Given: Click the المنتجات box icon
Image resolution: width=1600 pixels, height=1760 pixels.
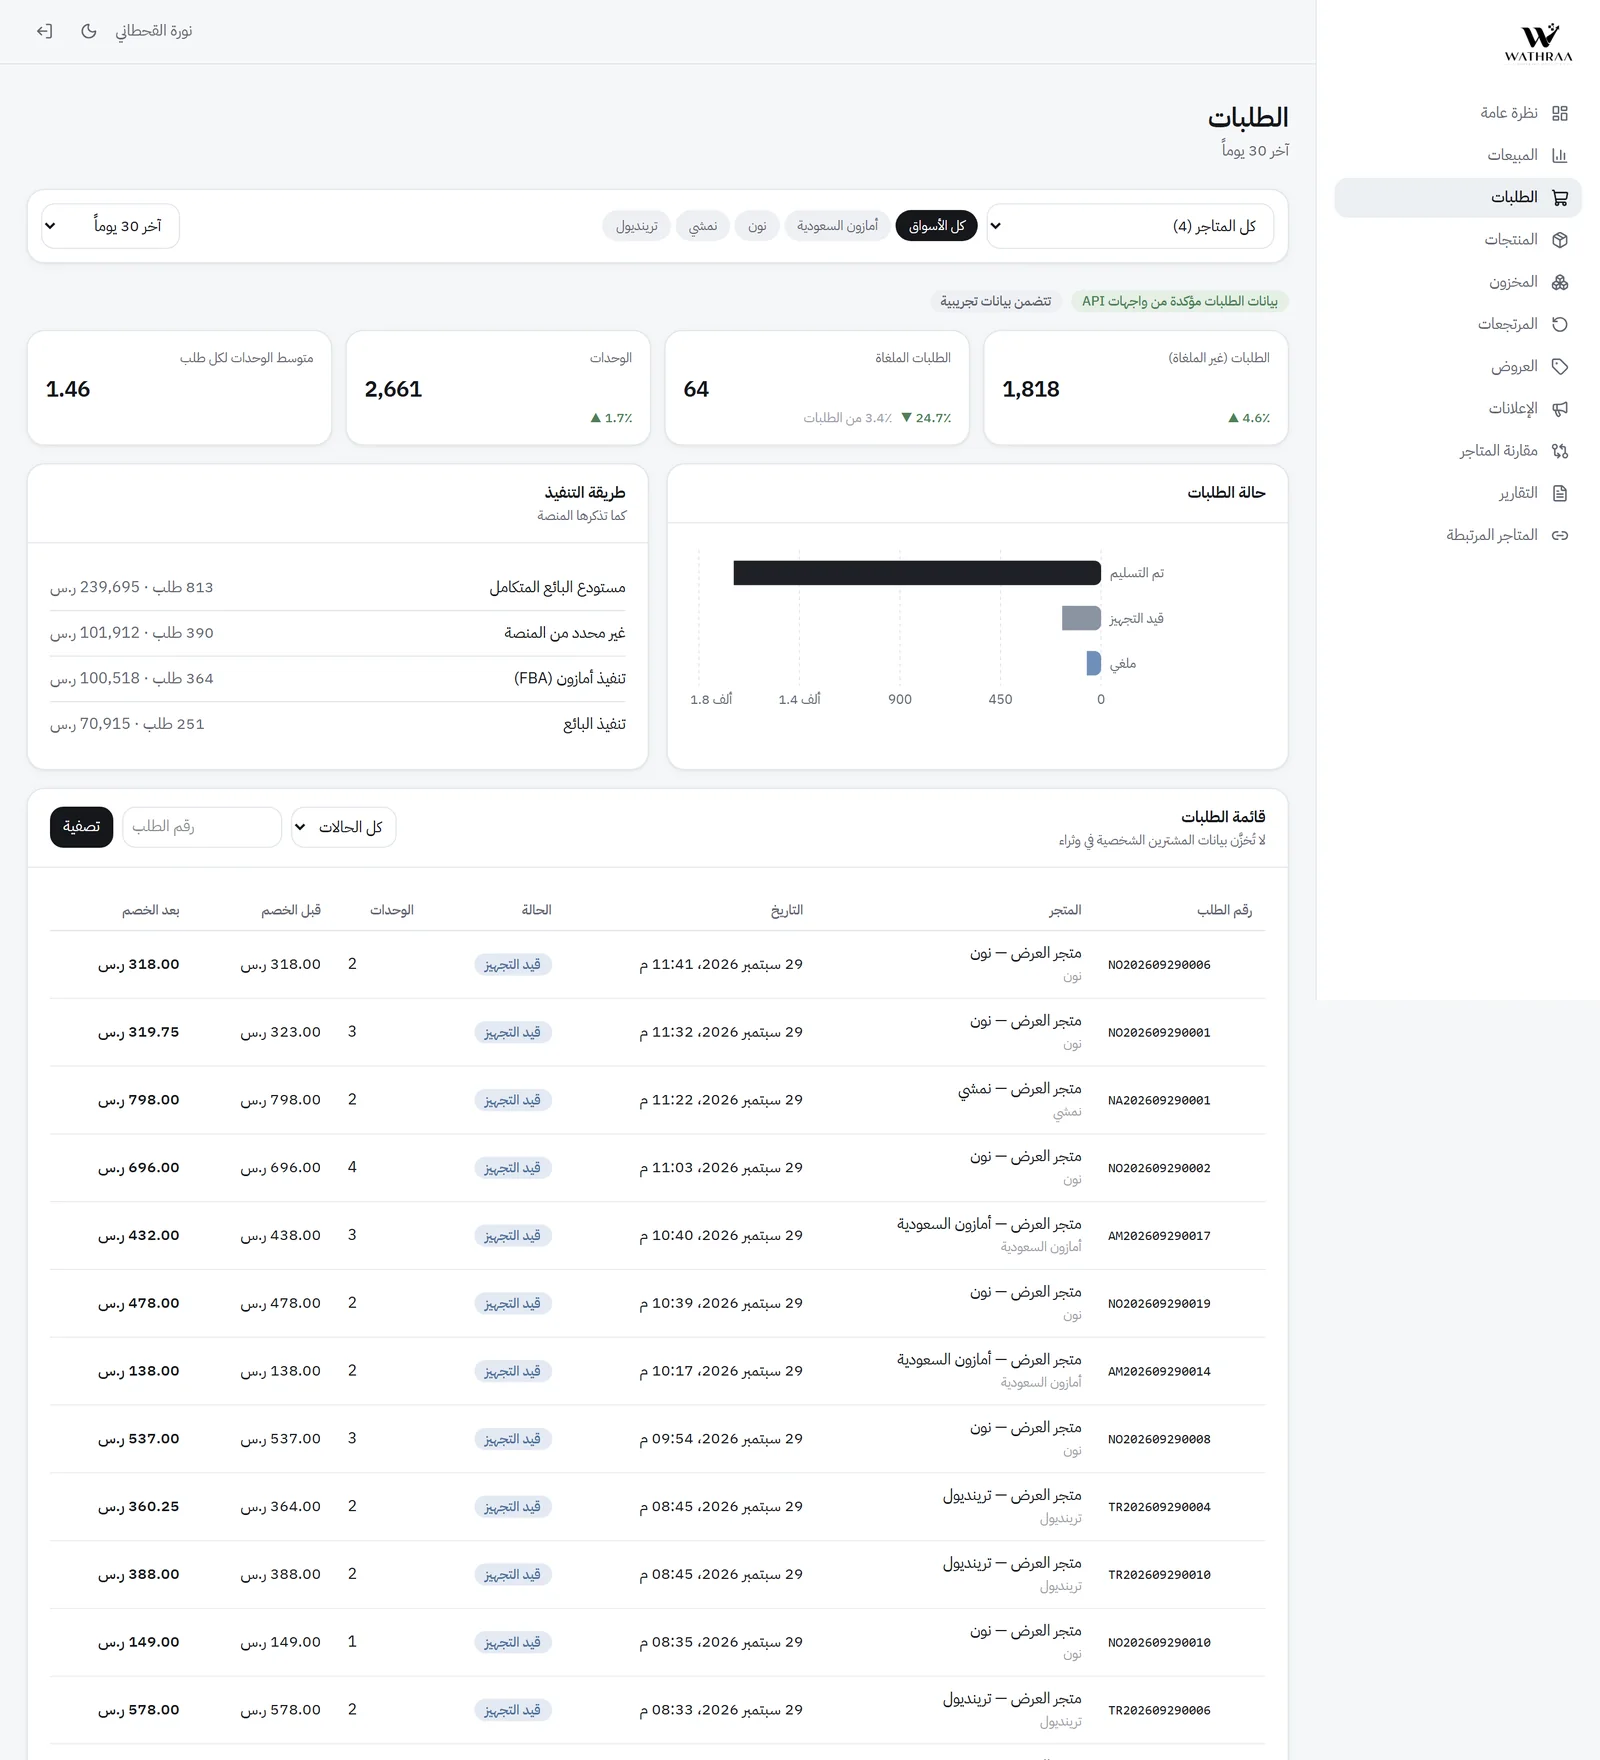Looking at the screenshot, I should 1559,240.
